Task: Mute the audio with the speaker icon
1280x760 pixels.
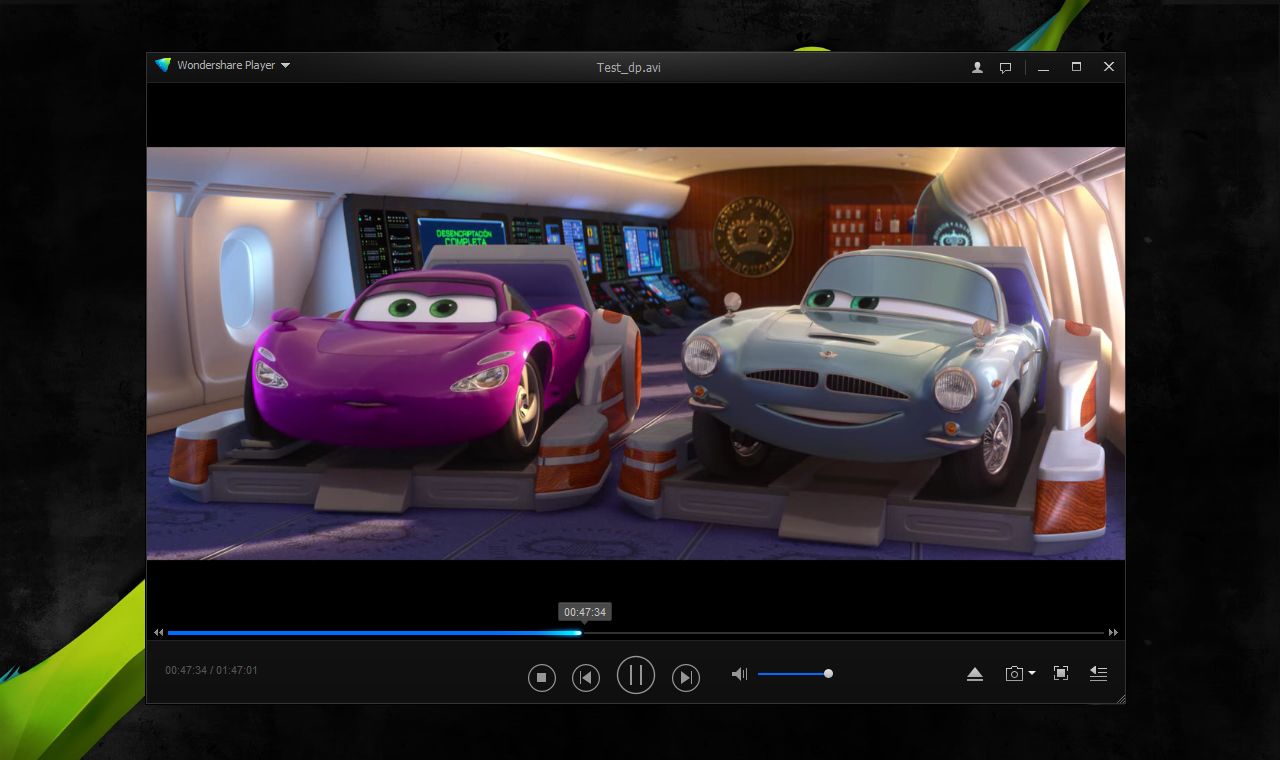Action: tap(739, 674)
